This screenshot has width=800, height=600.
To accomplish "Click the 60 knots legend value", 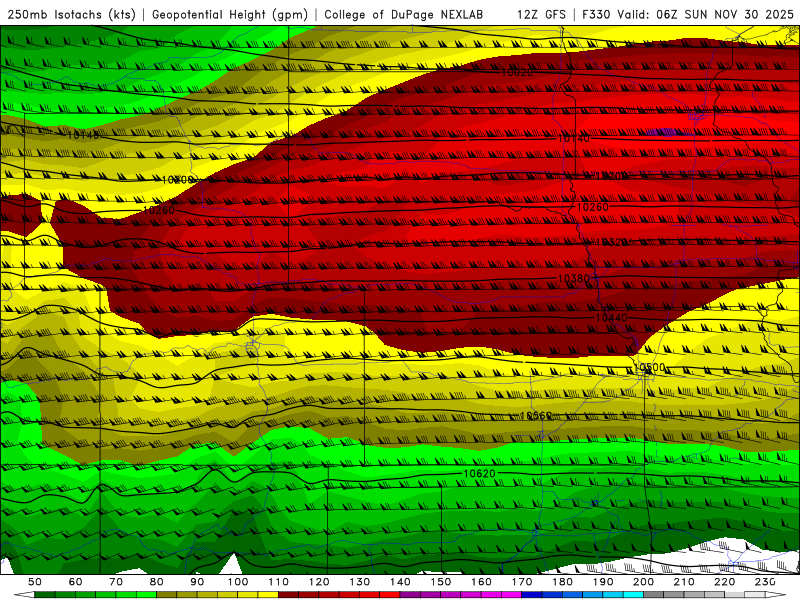I will point(75,582).
